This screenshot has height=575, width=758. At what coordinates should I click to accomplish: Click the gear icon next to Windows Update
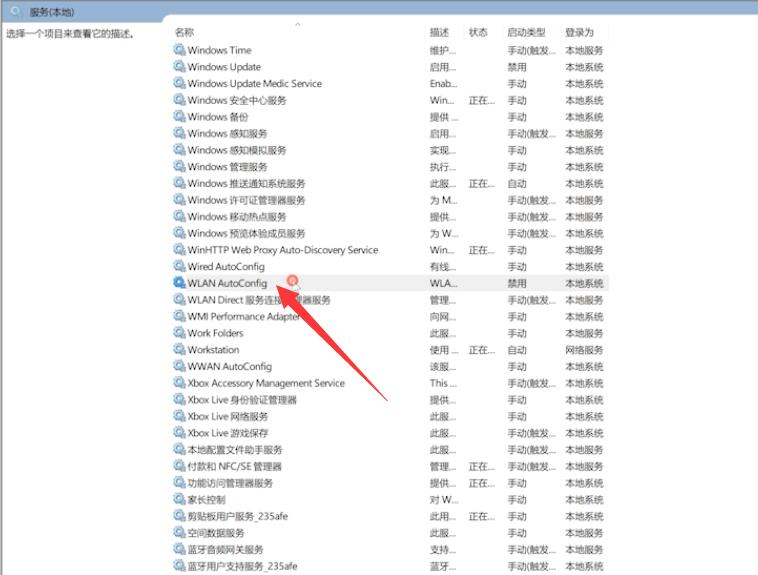[x=179, y=66]
